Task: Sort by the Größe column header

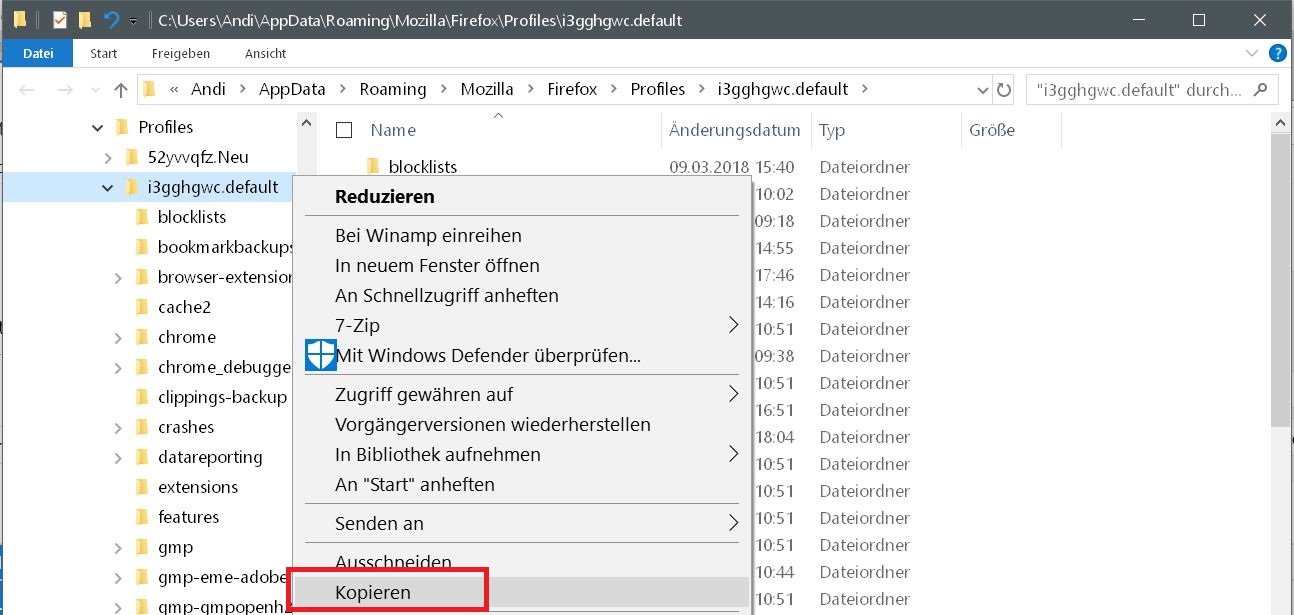Action: [991, 130]
